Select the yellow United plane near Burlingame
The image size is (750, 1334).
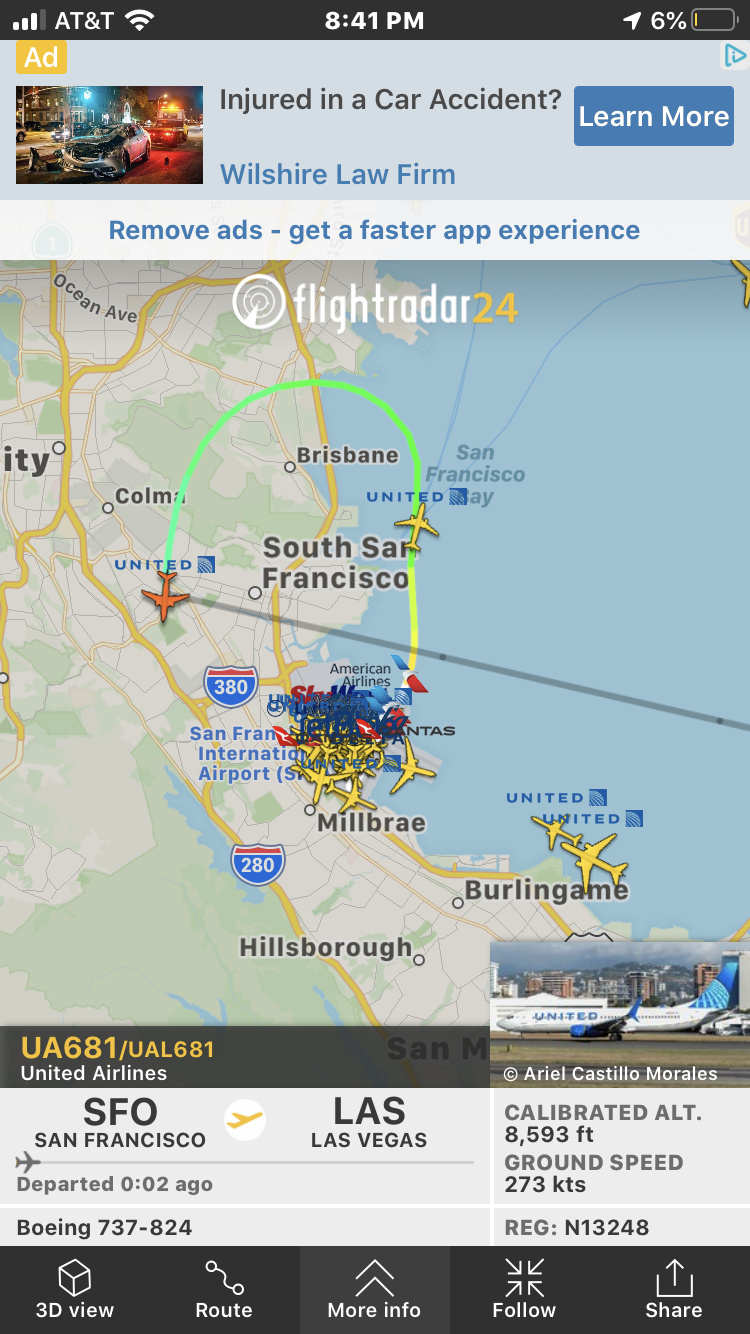click(x=594, y=858)
